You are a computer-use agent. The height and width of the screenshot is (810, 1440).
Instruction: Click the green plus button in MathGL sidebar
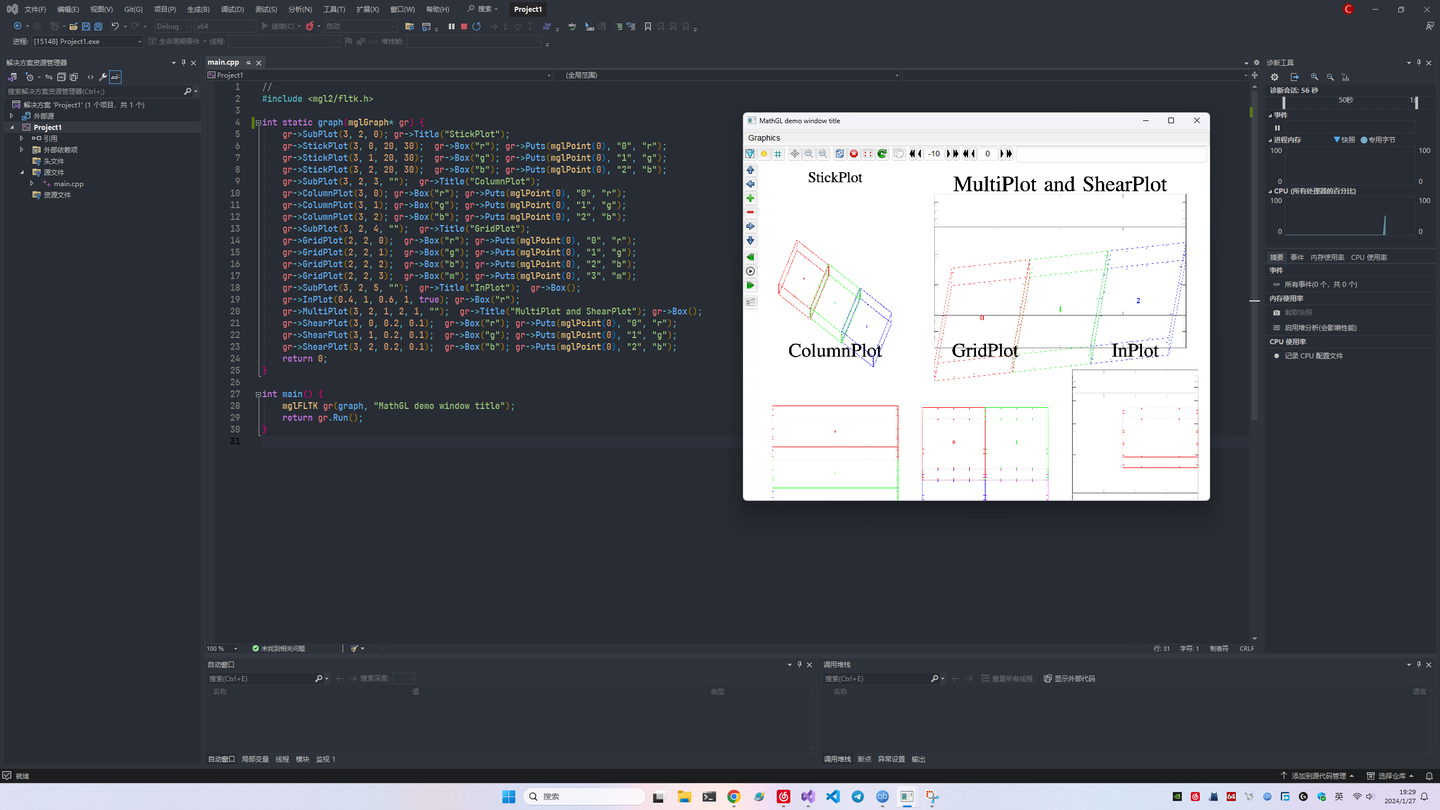coord(750,198)
